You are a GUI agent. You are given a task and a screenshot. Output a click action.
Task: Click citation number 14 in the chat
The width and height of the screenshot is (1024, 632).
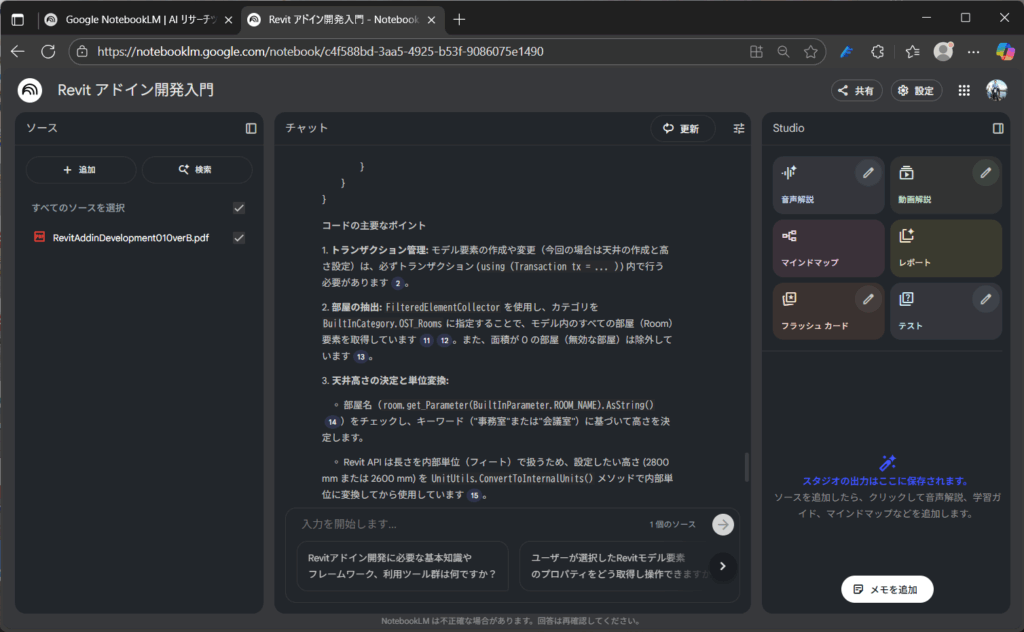pyautogui.click(x=331, y=422)
